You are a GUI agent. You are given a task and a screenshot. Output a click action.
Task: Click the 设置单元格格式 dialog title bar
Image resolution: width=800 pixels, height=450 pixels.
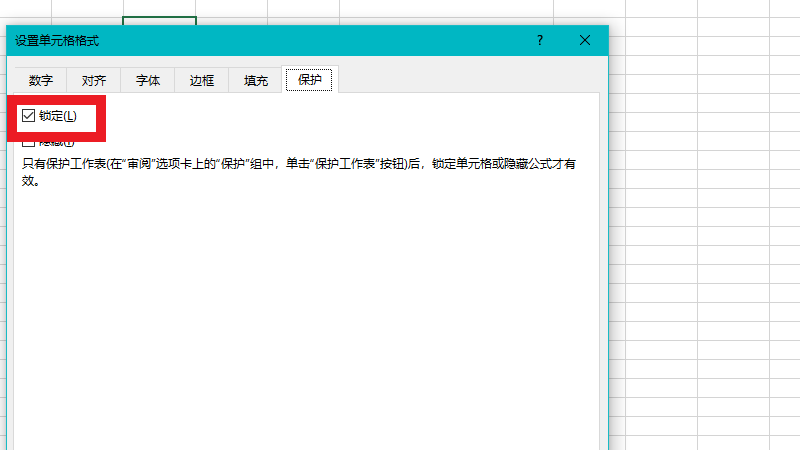point(300,40)
